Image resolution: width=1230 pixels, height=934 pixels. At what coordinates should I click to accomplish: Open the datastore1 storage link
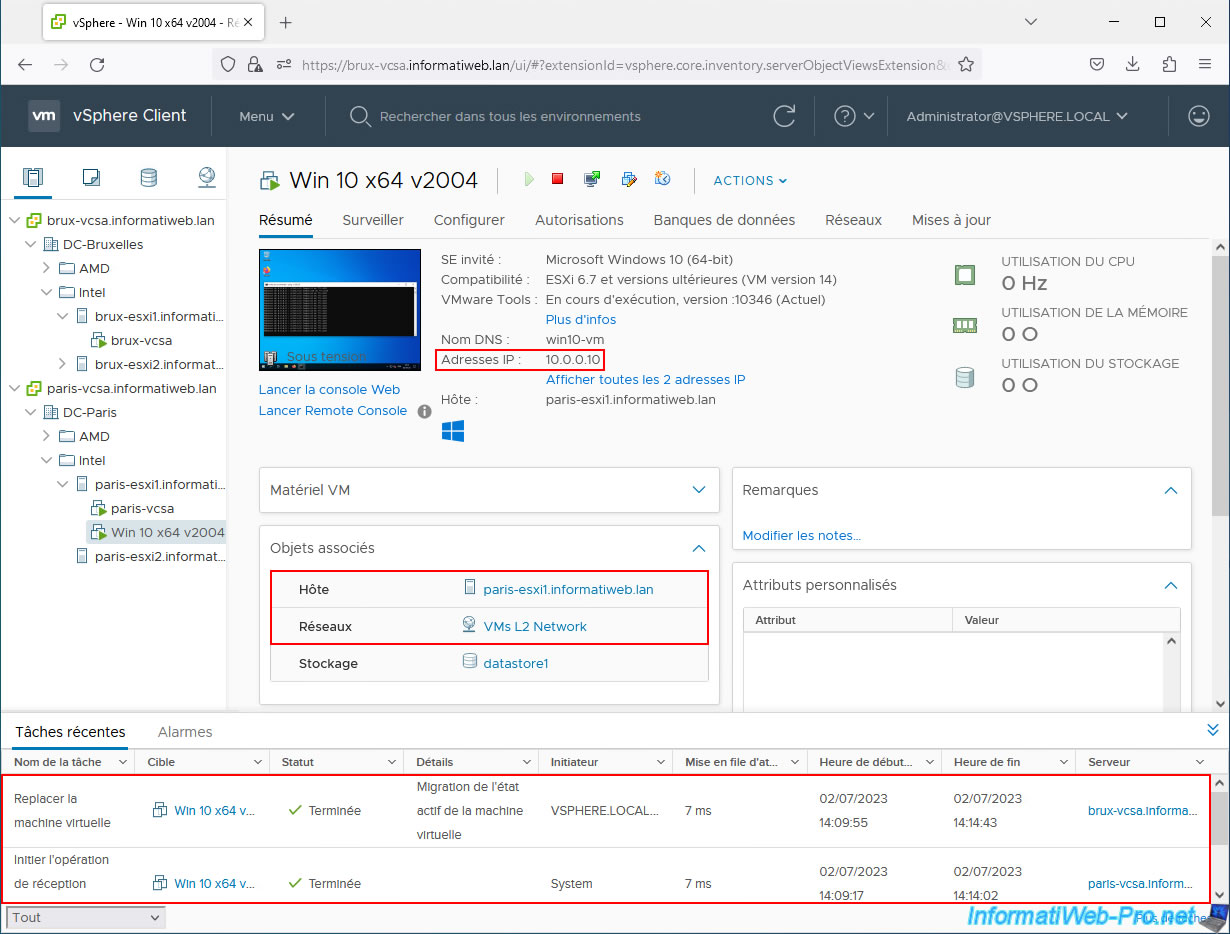coord(516,664)
